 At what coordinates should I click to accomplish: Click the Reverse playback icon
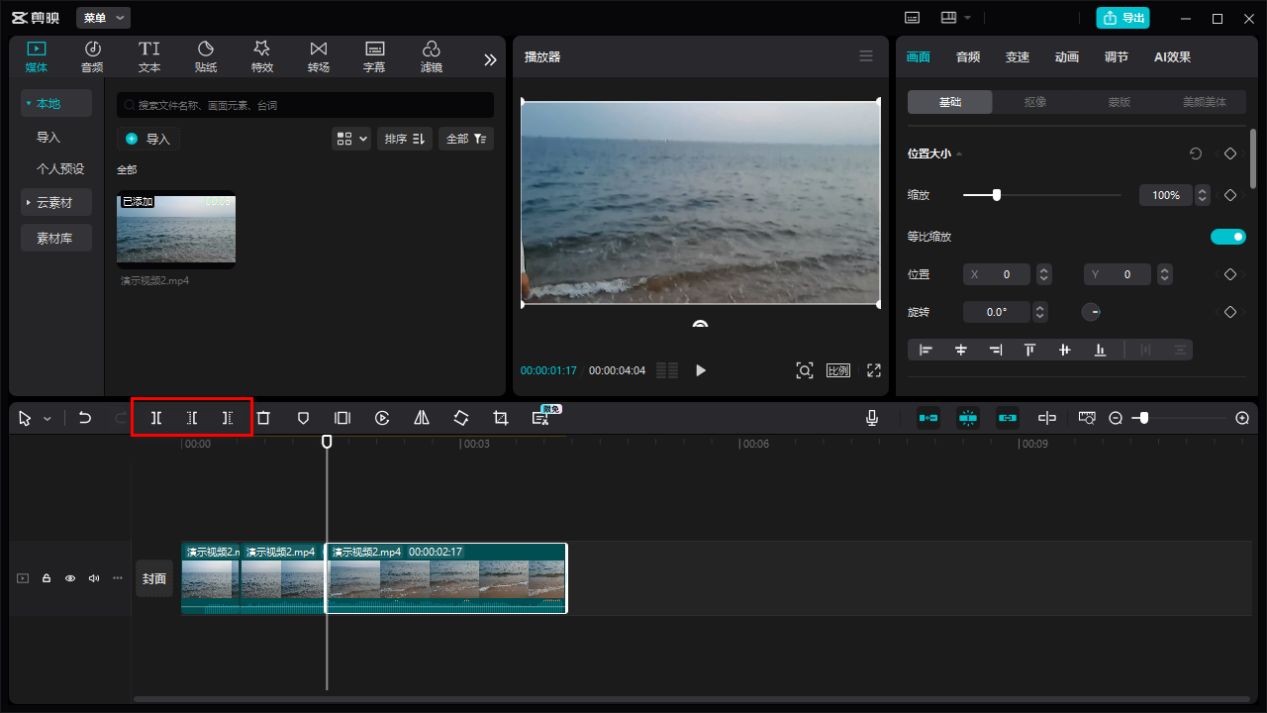[x=382, y=418]
